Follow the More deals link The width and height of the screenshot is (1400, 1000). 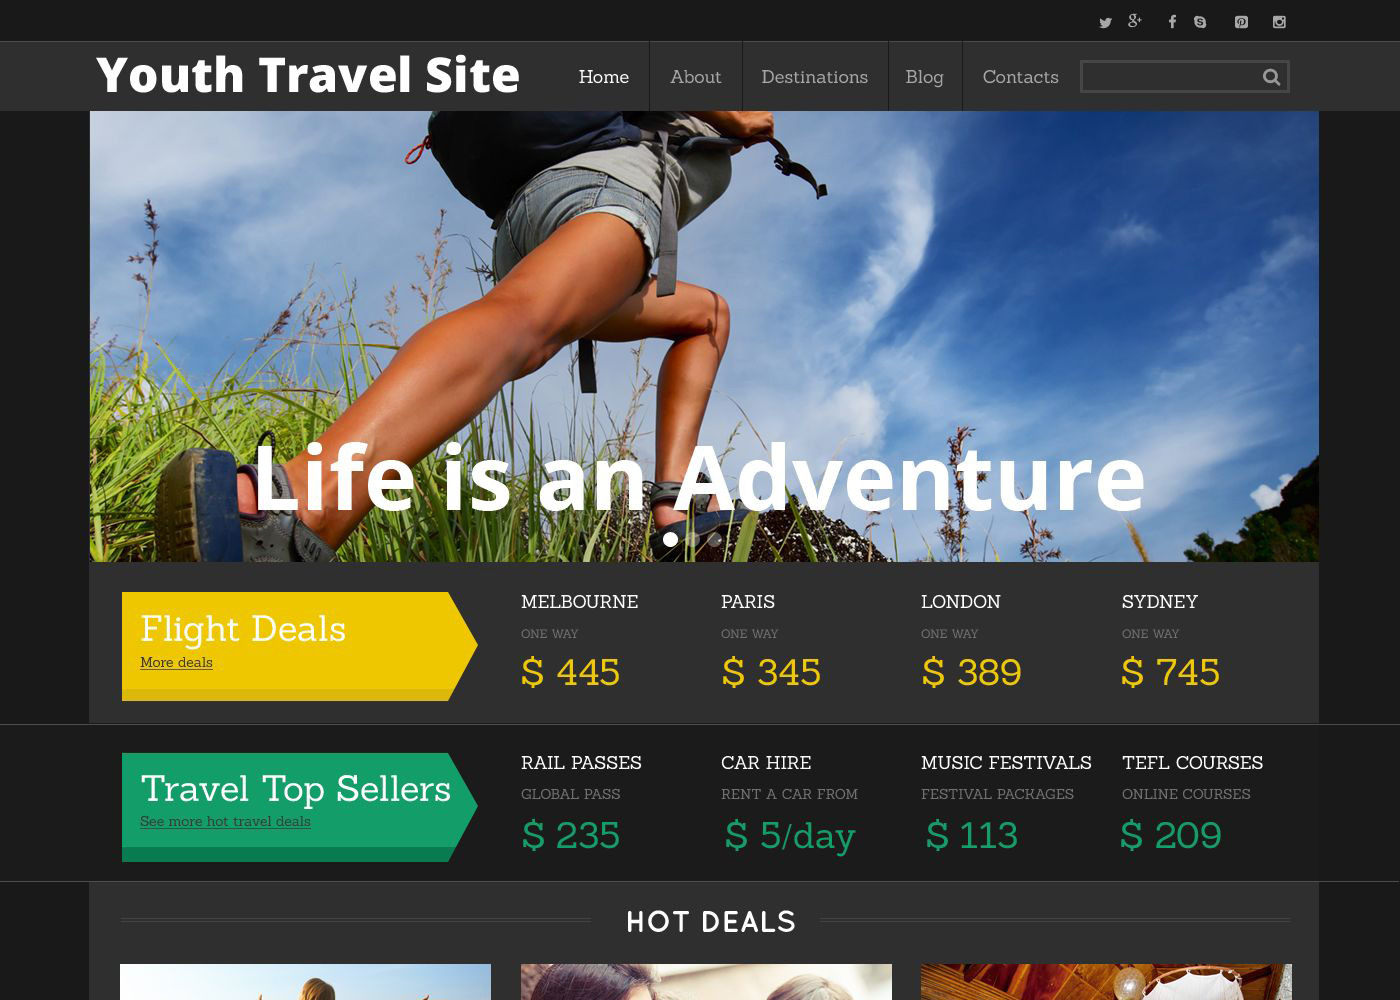tap(176, 662)
